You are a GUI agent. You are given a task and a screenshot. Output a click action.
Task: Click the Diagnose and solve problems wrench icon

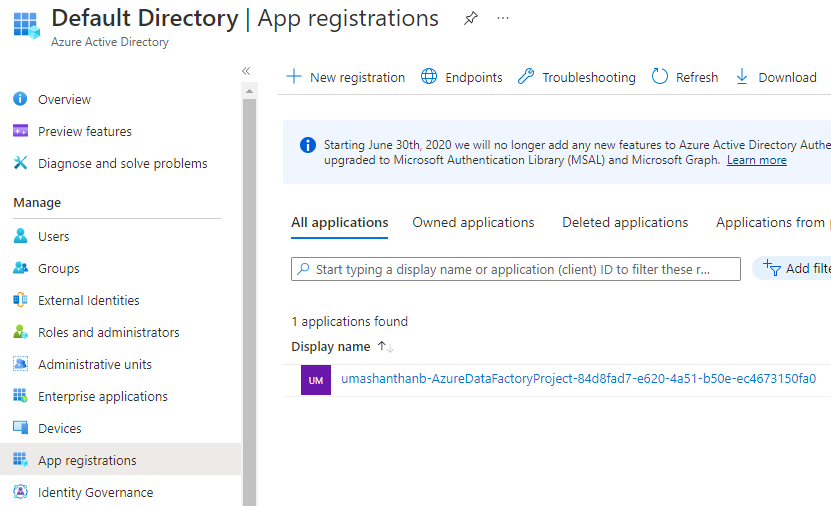[20, 163]
